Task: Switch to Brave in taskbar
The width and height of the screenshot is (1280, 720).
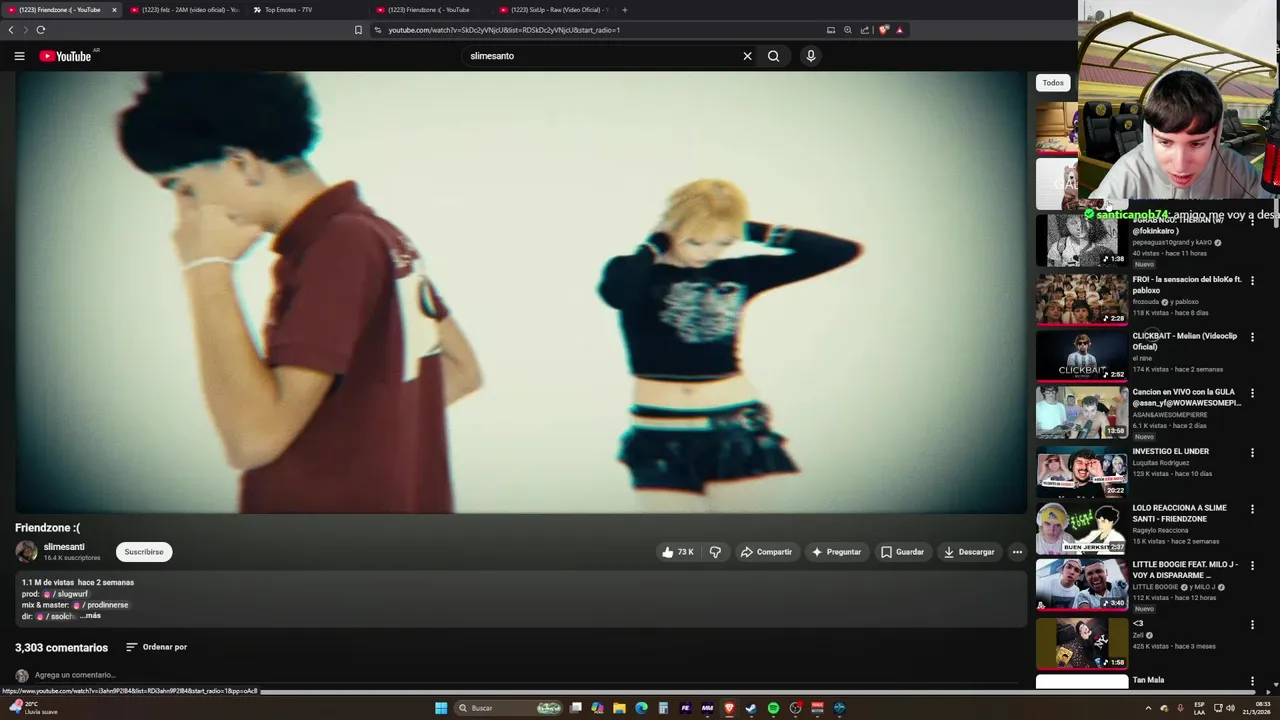Action: click(x=729, y=708)
